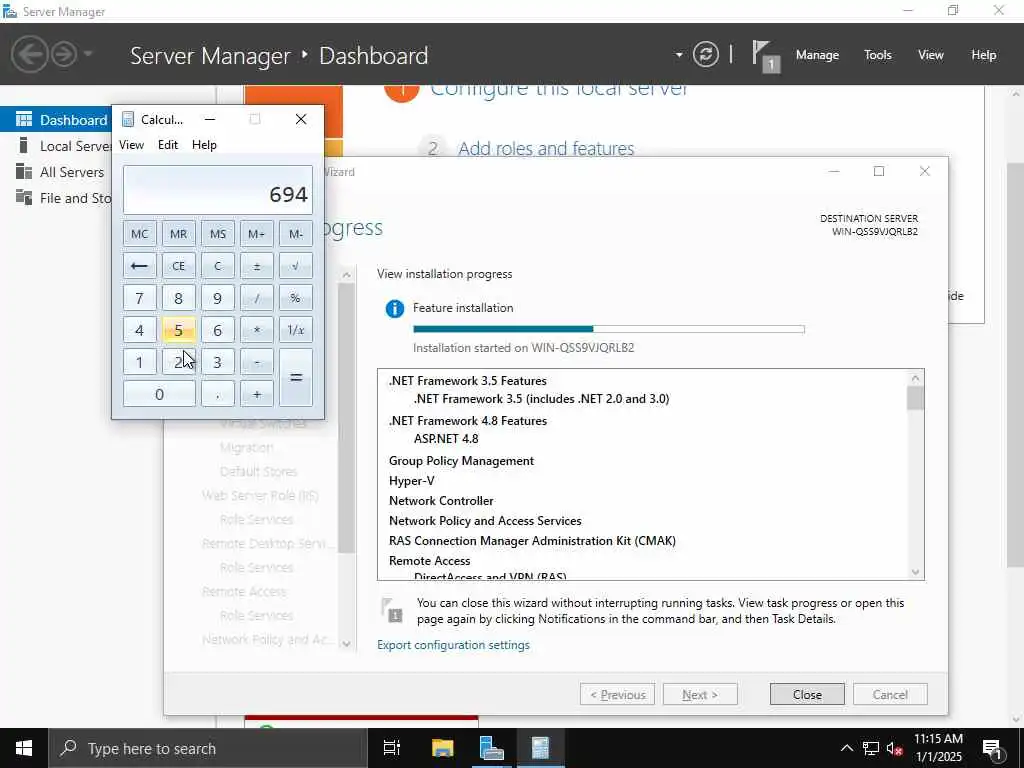Click the calculator 8 key

point(178,298)
